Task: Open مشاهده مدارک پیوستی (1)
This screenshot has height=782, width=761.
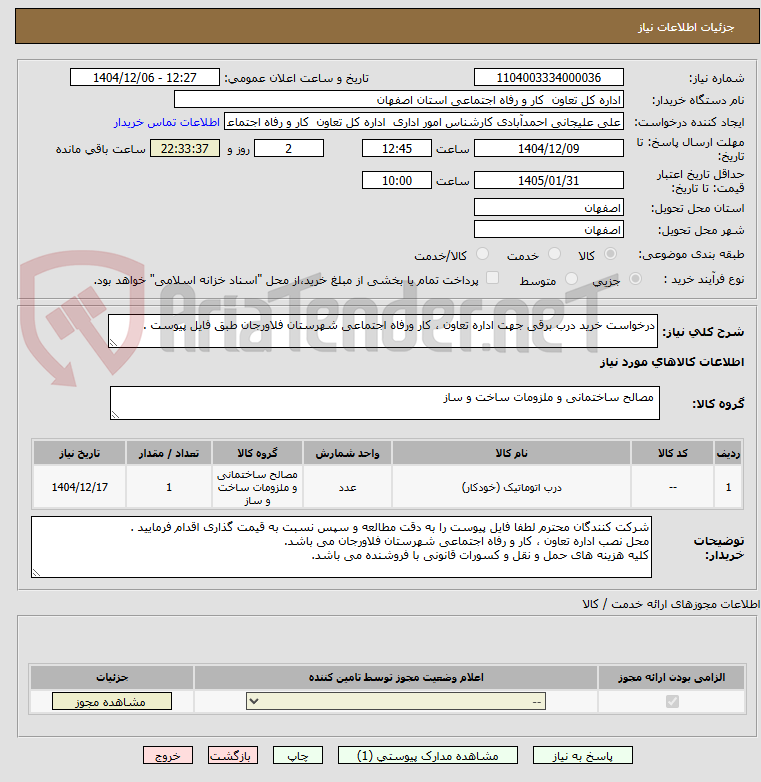Action: 428,756
